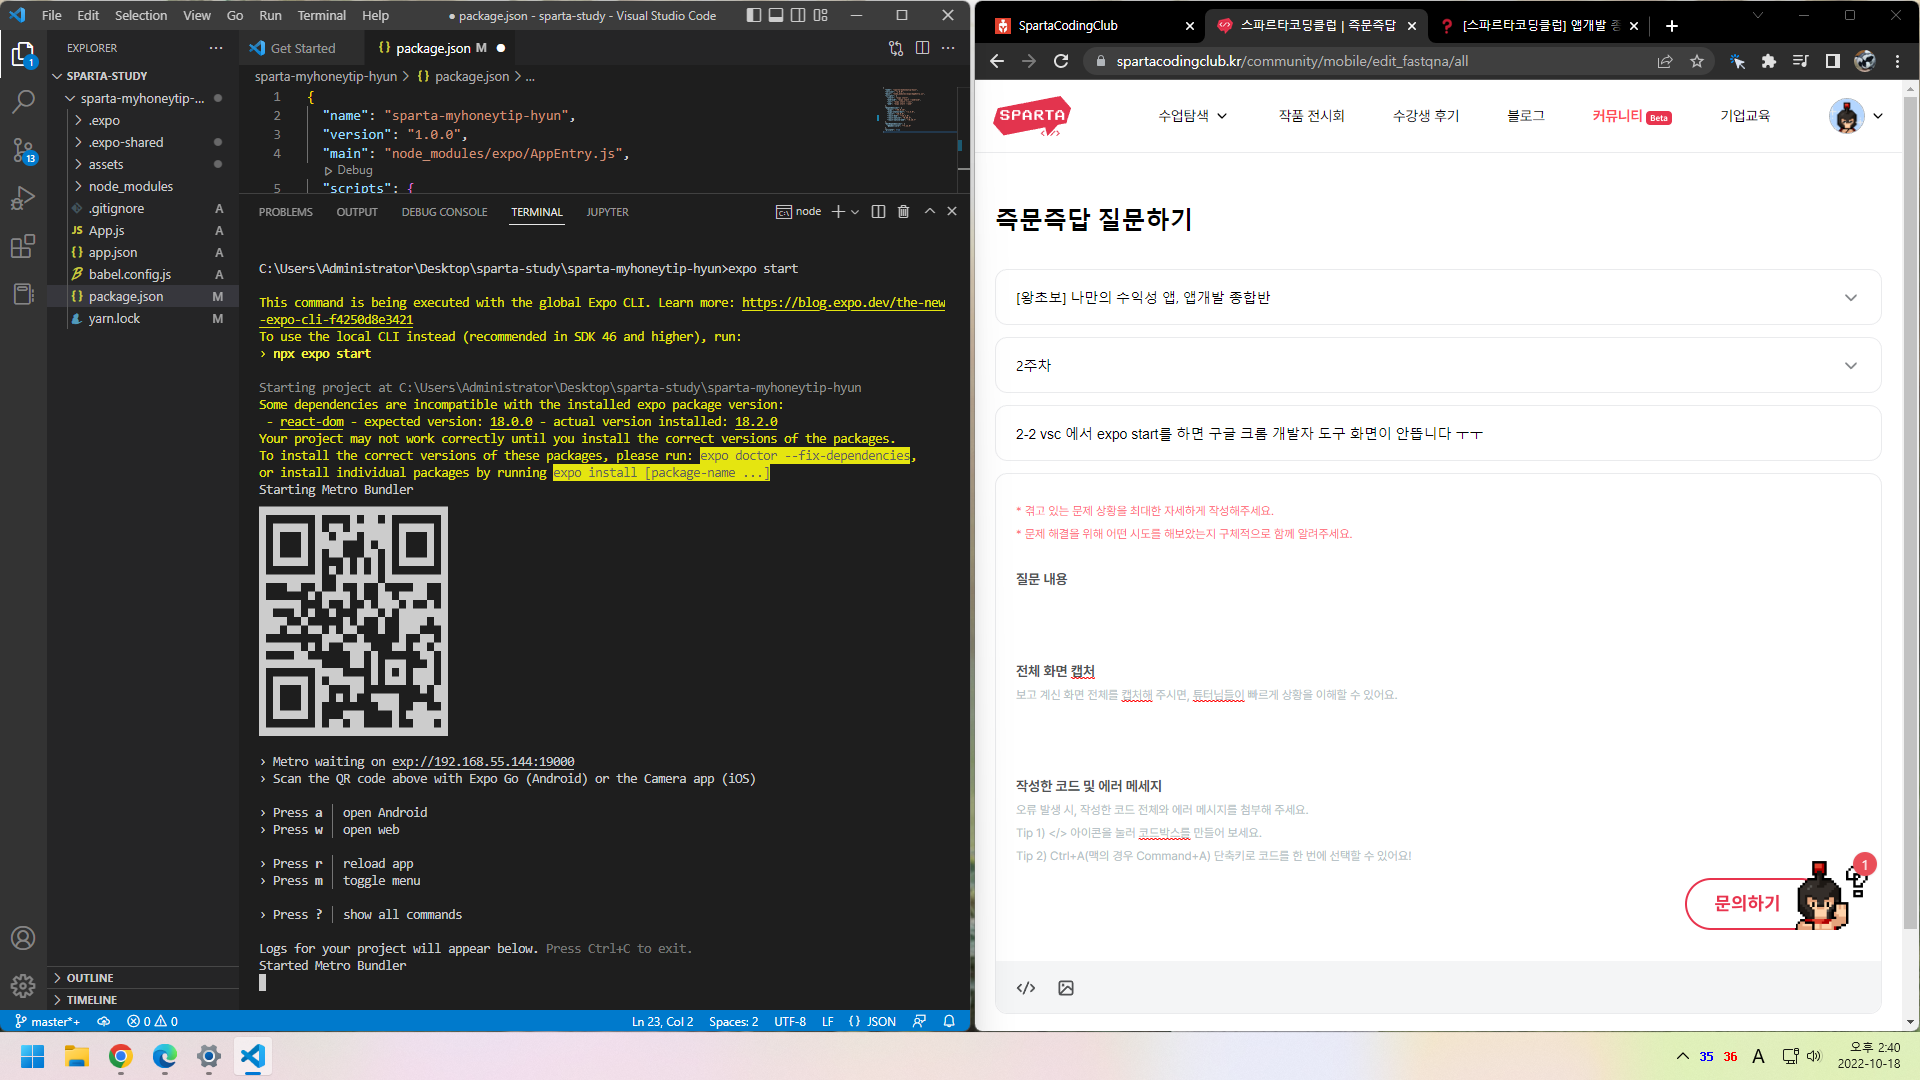Open Chrome from the Windows taskbar
Screen dimensions: 1920x1080
point(121,1056)
